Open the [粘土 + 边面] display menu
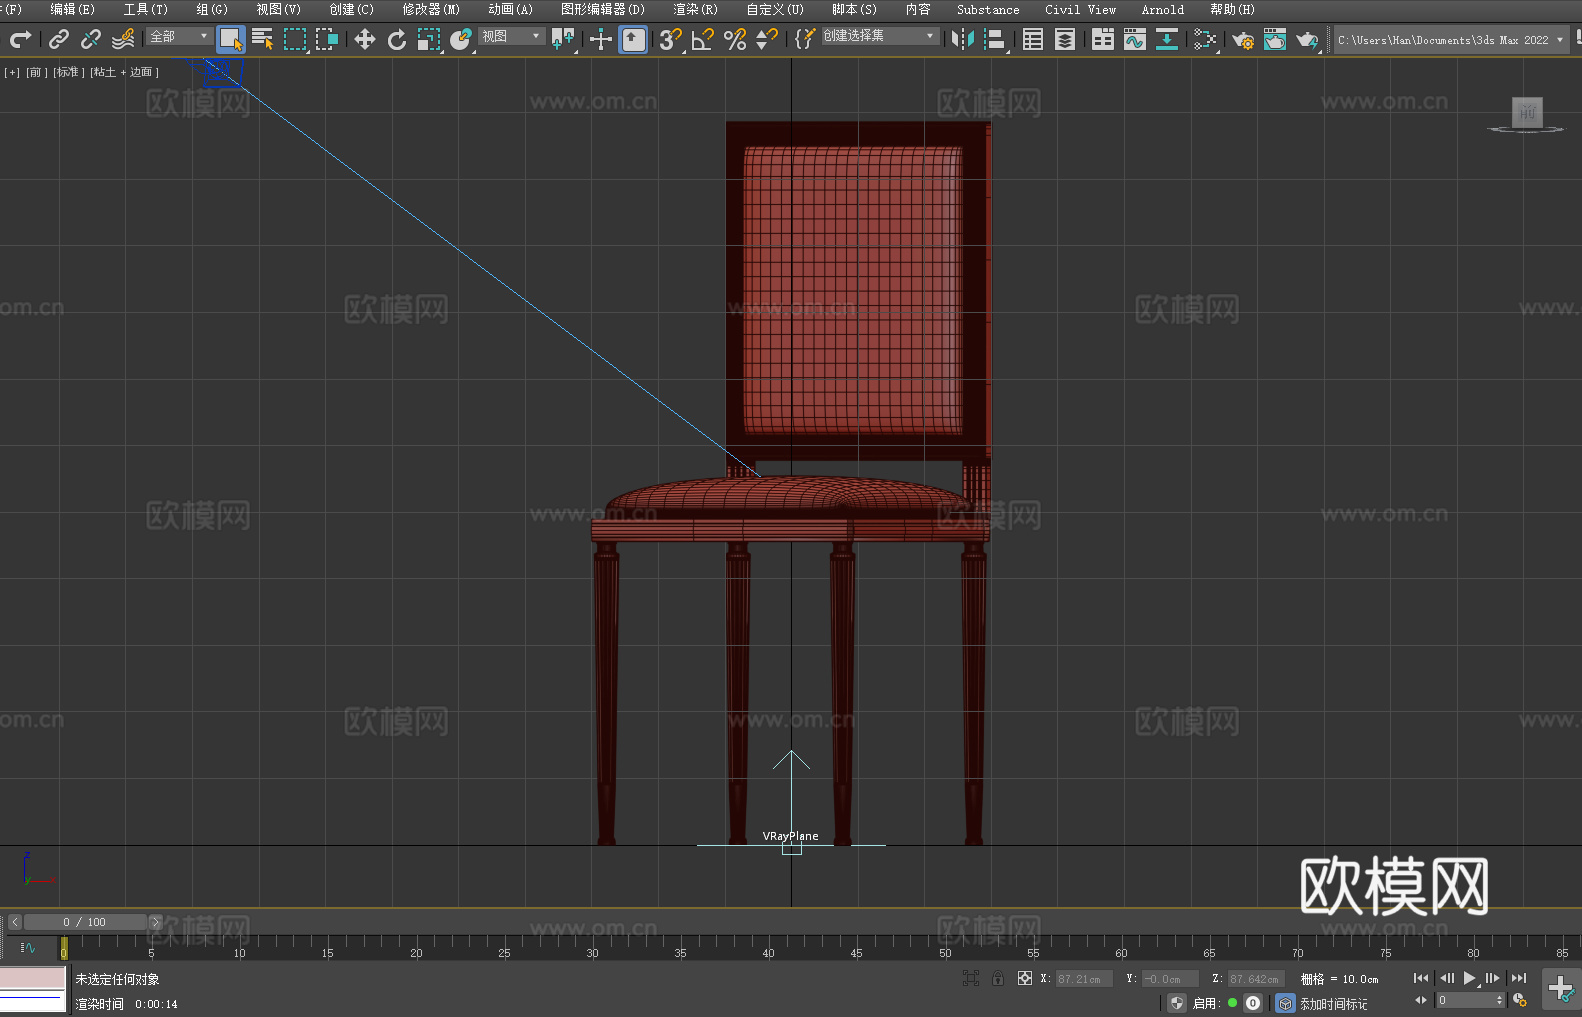The height and width of the screenshot is (1017, 1582). click(x=124, y=72)
